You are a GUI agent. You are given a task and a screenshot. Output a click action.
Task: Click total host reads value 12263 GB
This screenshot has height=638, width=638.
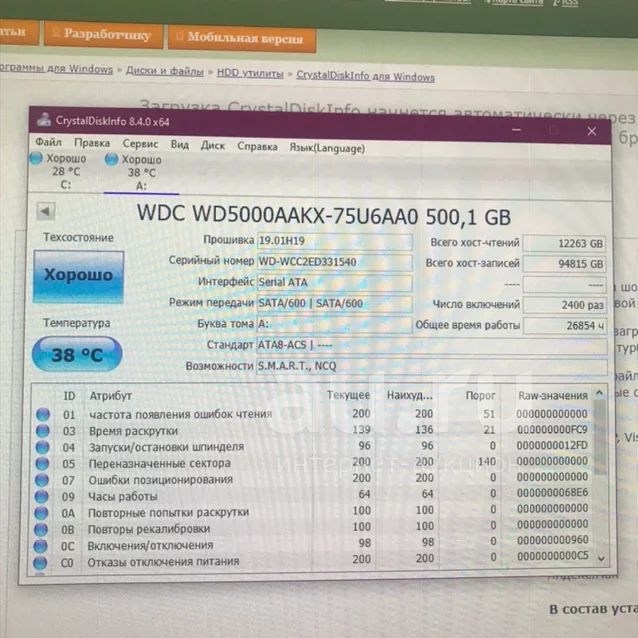tap(564, 243)
